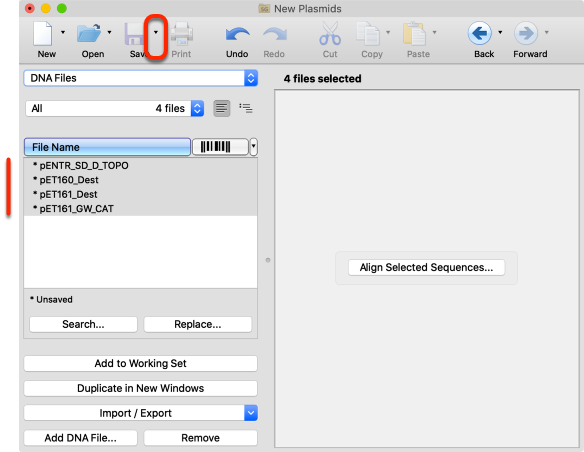Click the Back navigation arrow icon
This screenshot has height=452, width=584.
(x=480, y=33)
